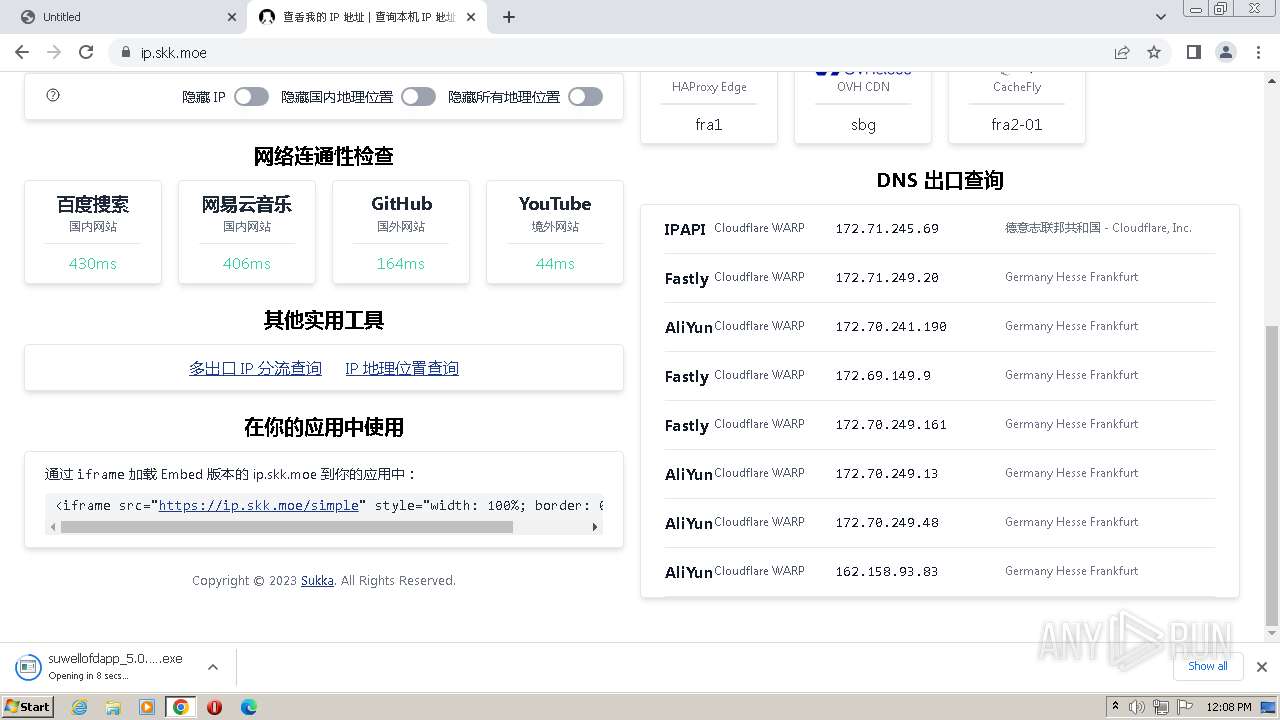Image resolution: width=1280 pixels, height=720 pixels.
Task: Click the code box scroll right arrow
Action: 595,527
